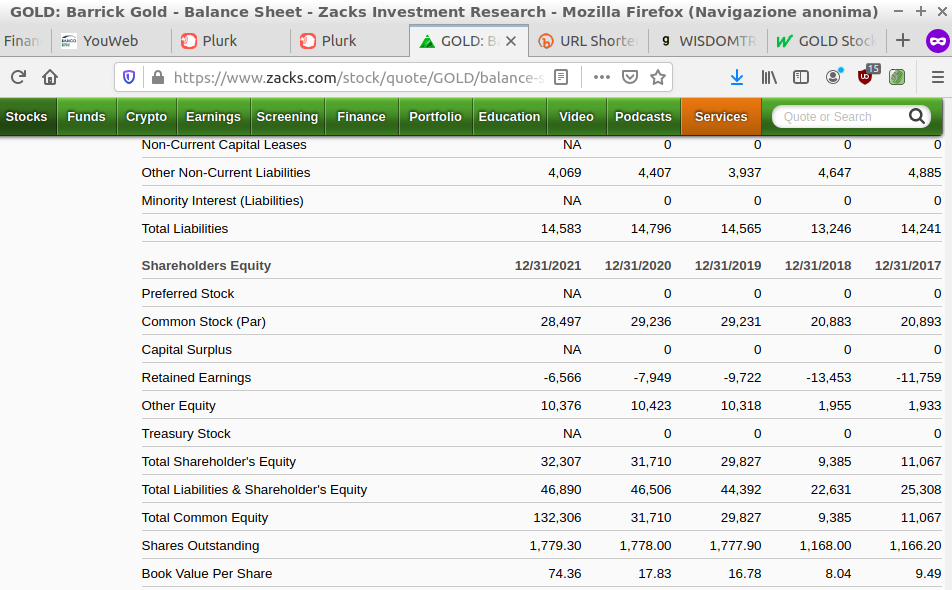
Task: Click Shares Outstanding value 1,779.30
Action: pos(555,546)
